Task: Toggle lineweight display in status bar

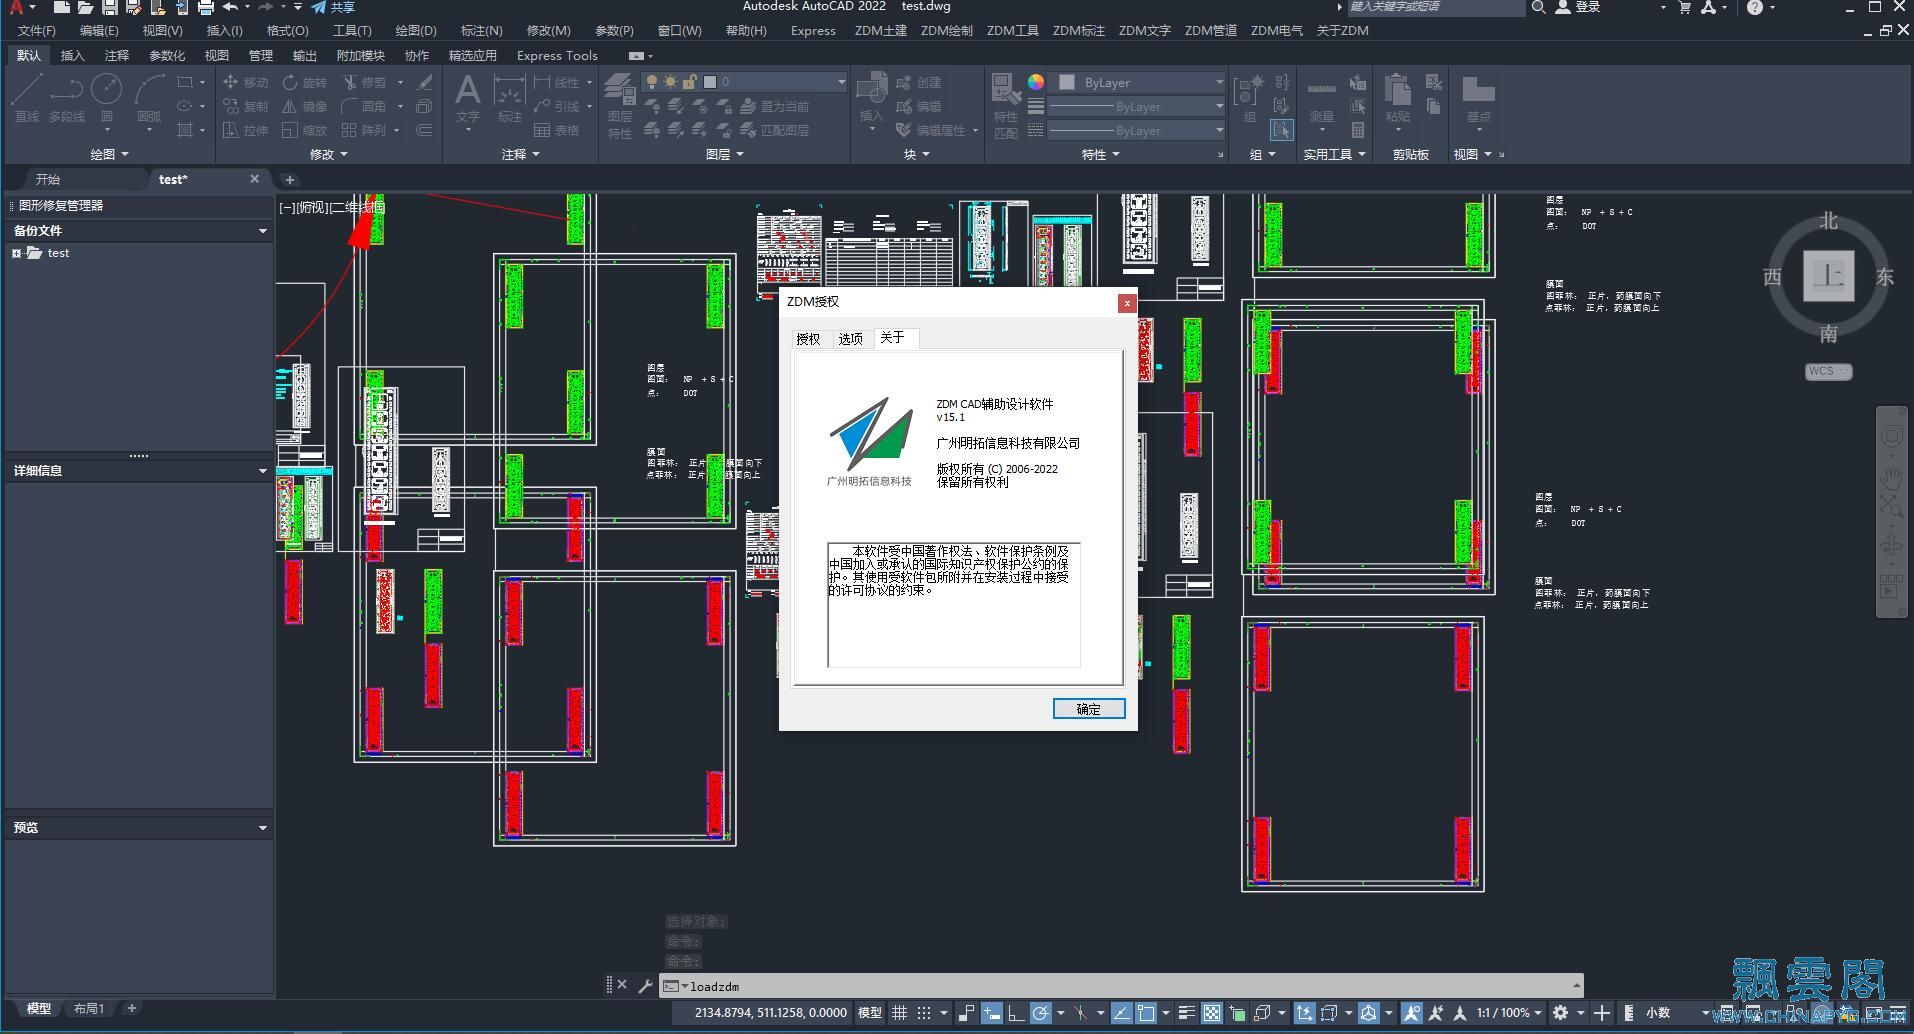Action: point(1187,1013)
